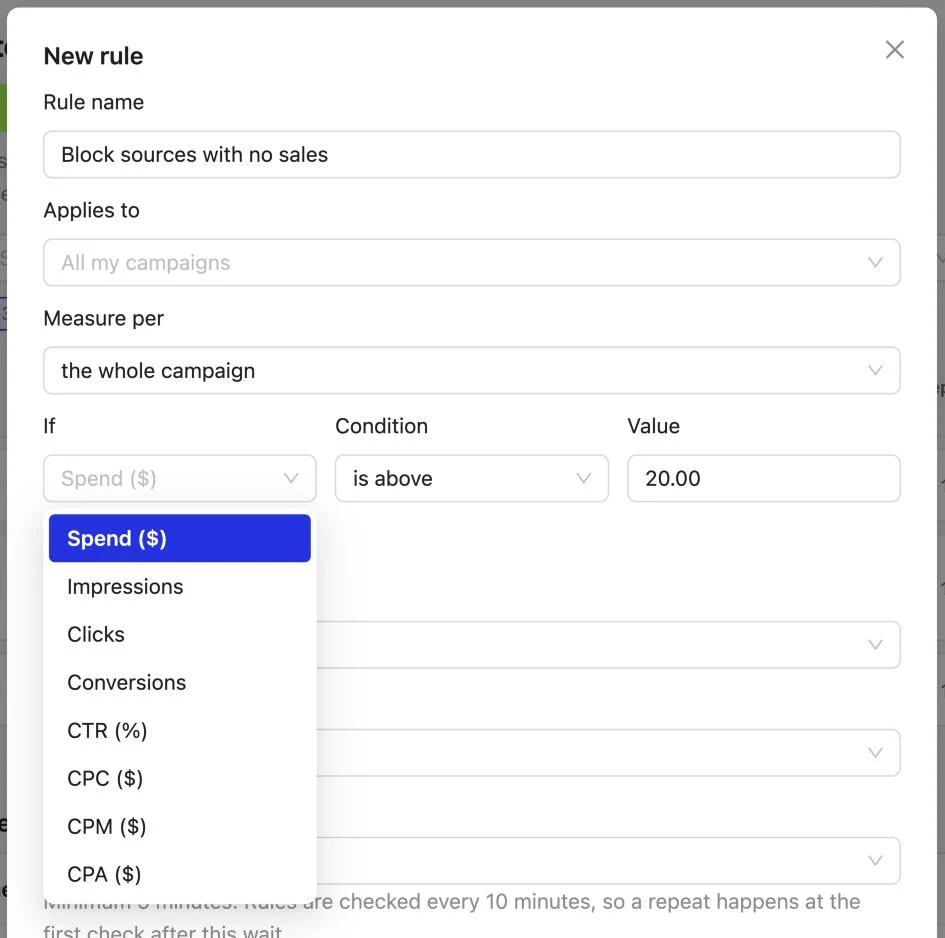This screenshot has height=938, width=945.
Task: Pick CTR (%) from the metric list
Action: (x=180, y=730)
